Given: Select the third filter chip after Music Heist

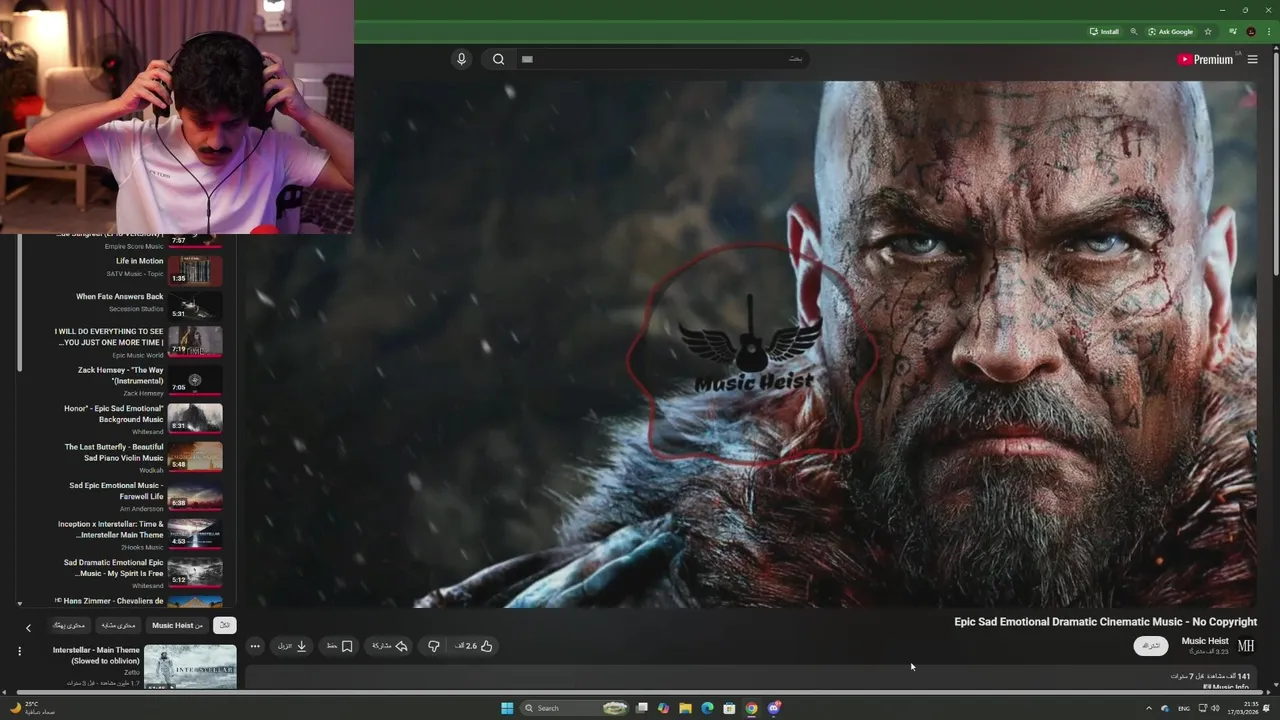Looking at the screenshot, I should click(x=118, y=625).
